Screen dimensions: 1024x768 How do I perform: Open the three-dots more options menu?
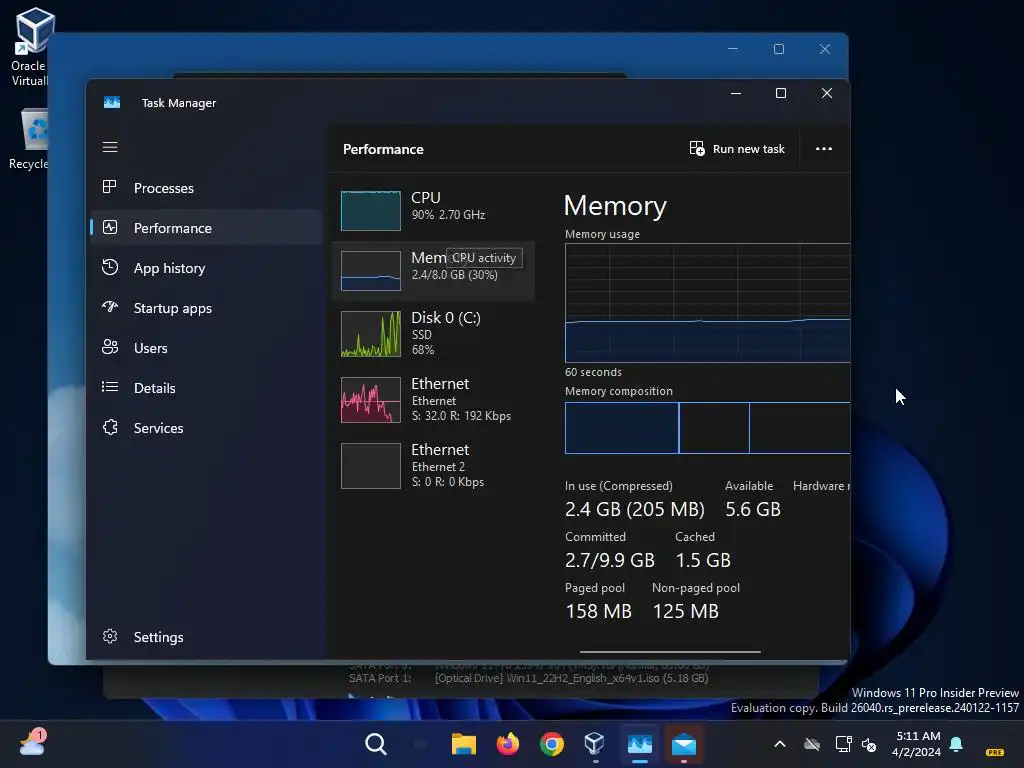click(824, 149)
